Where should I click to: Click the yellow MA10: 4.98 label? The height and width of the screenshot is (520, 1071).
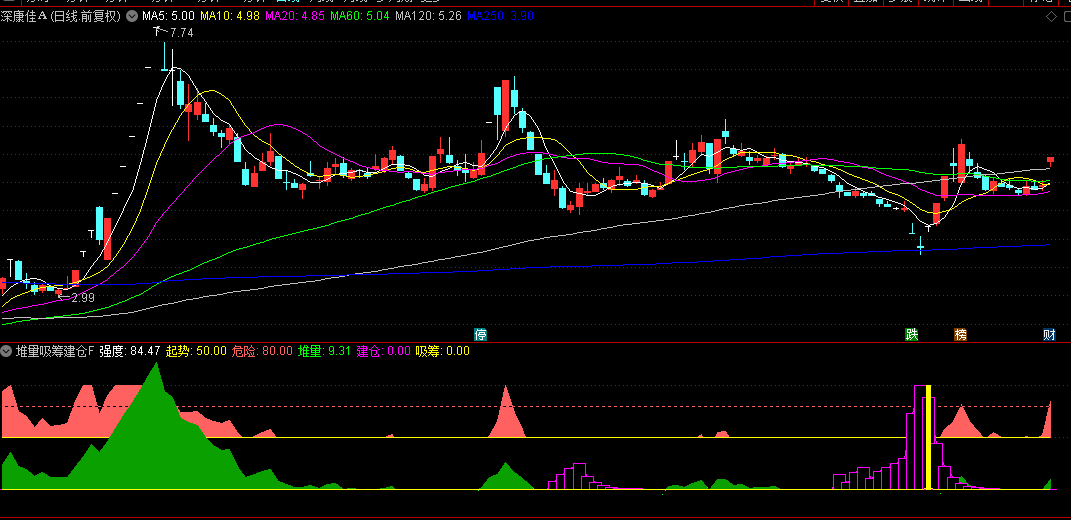[230, 16]
